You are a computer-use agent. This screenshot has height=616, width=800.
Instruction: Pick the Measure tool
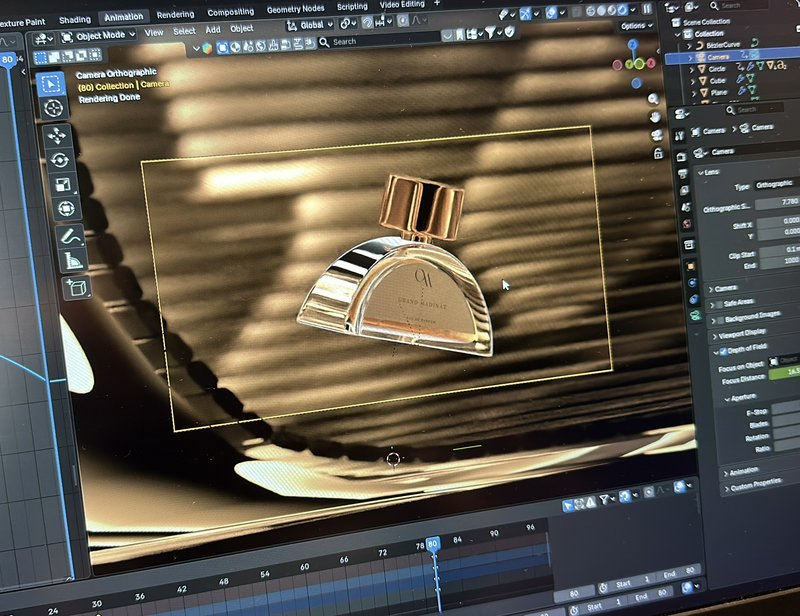pyautogui.click(x=73, y=261)
